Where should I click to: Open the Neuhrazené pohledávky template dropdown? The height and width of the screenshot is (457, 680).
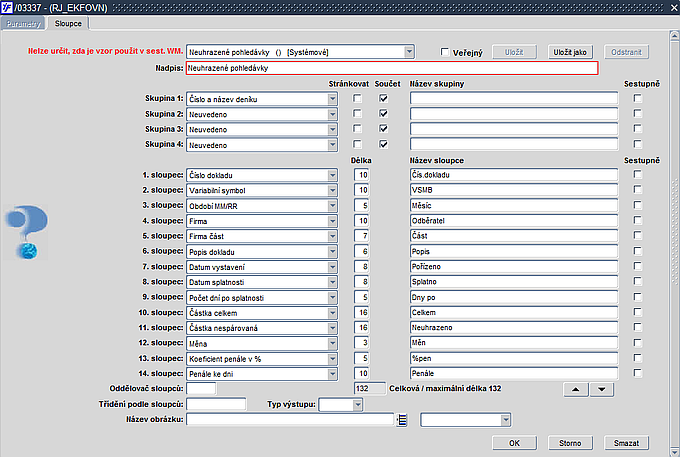[x=409, y=52]
